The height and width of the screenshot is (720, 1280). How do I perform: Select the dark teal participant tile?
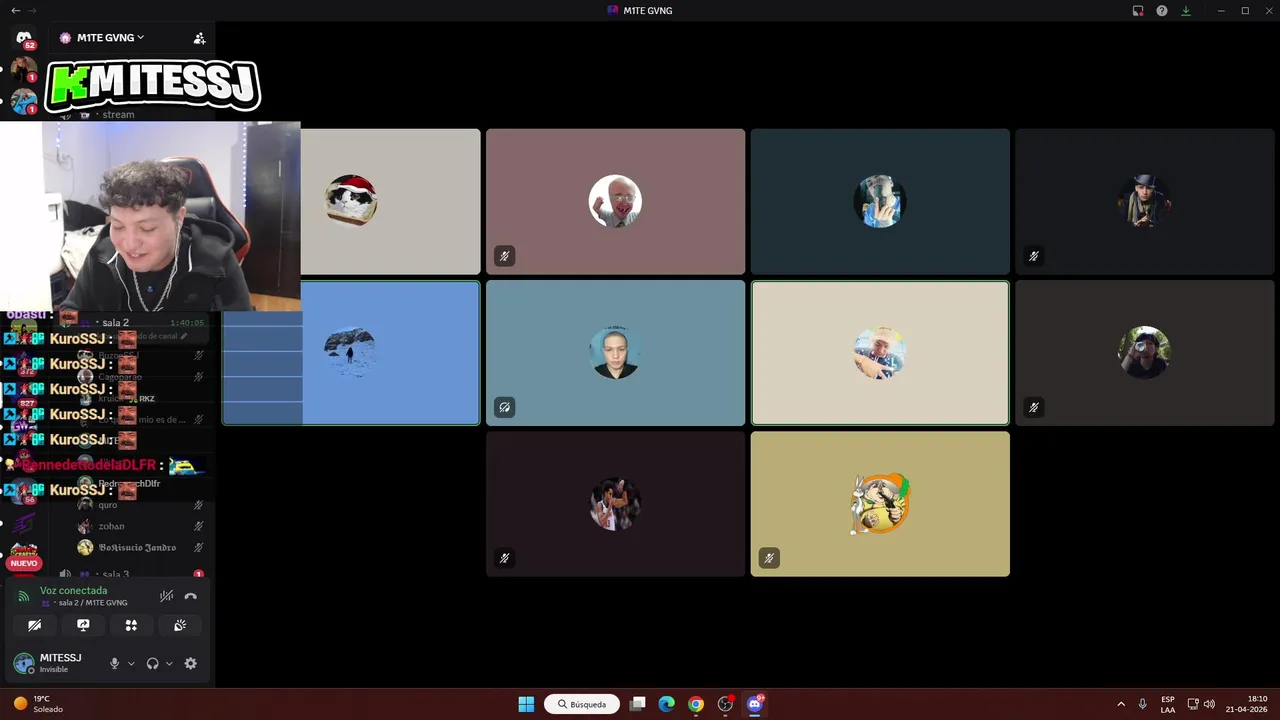click(x=880, y=201)
